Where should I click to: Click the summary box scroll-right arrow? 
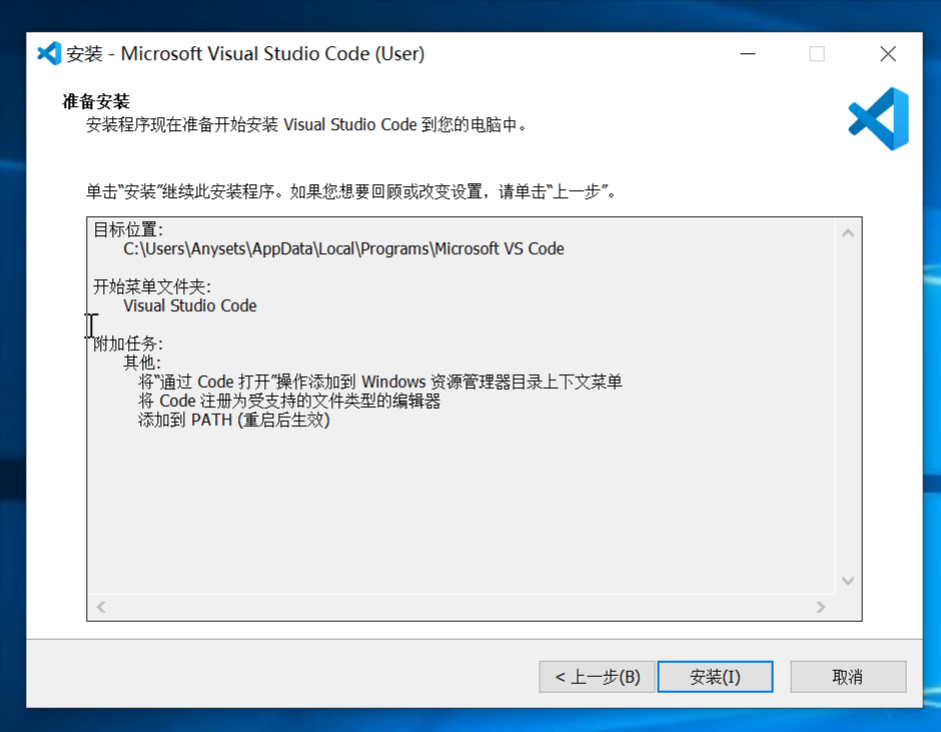point(820,607)
